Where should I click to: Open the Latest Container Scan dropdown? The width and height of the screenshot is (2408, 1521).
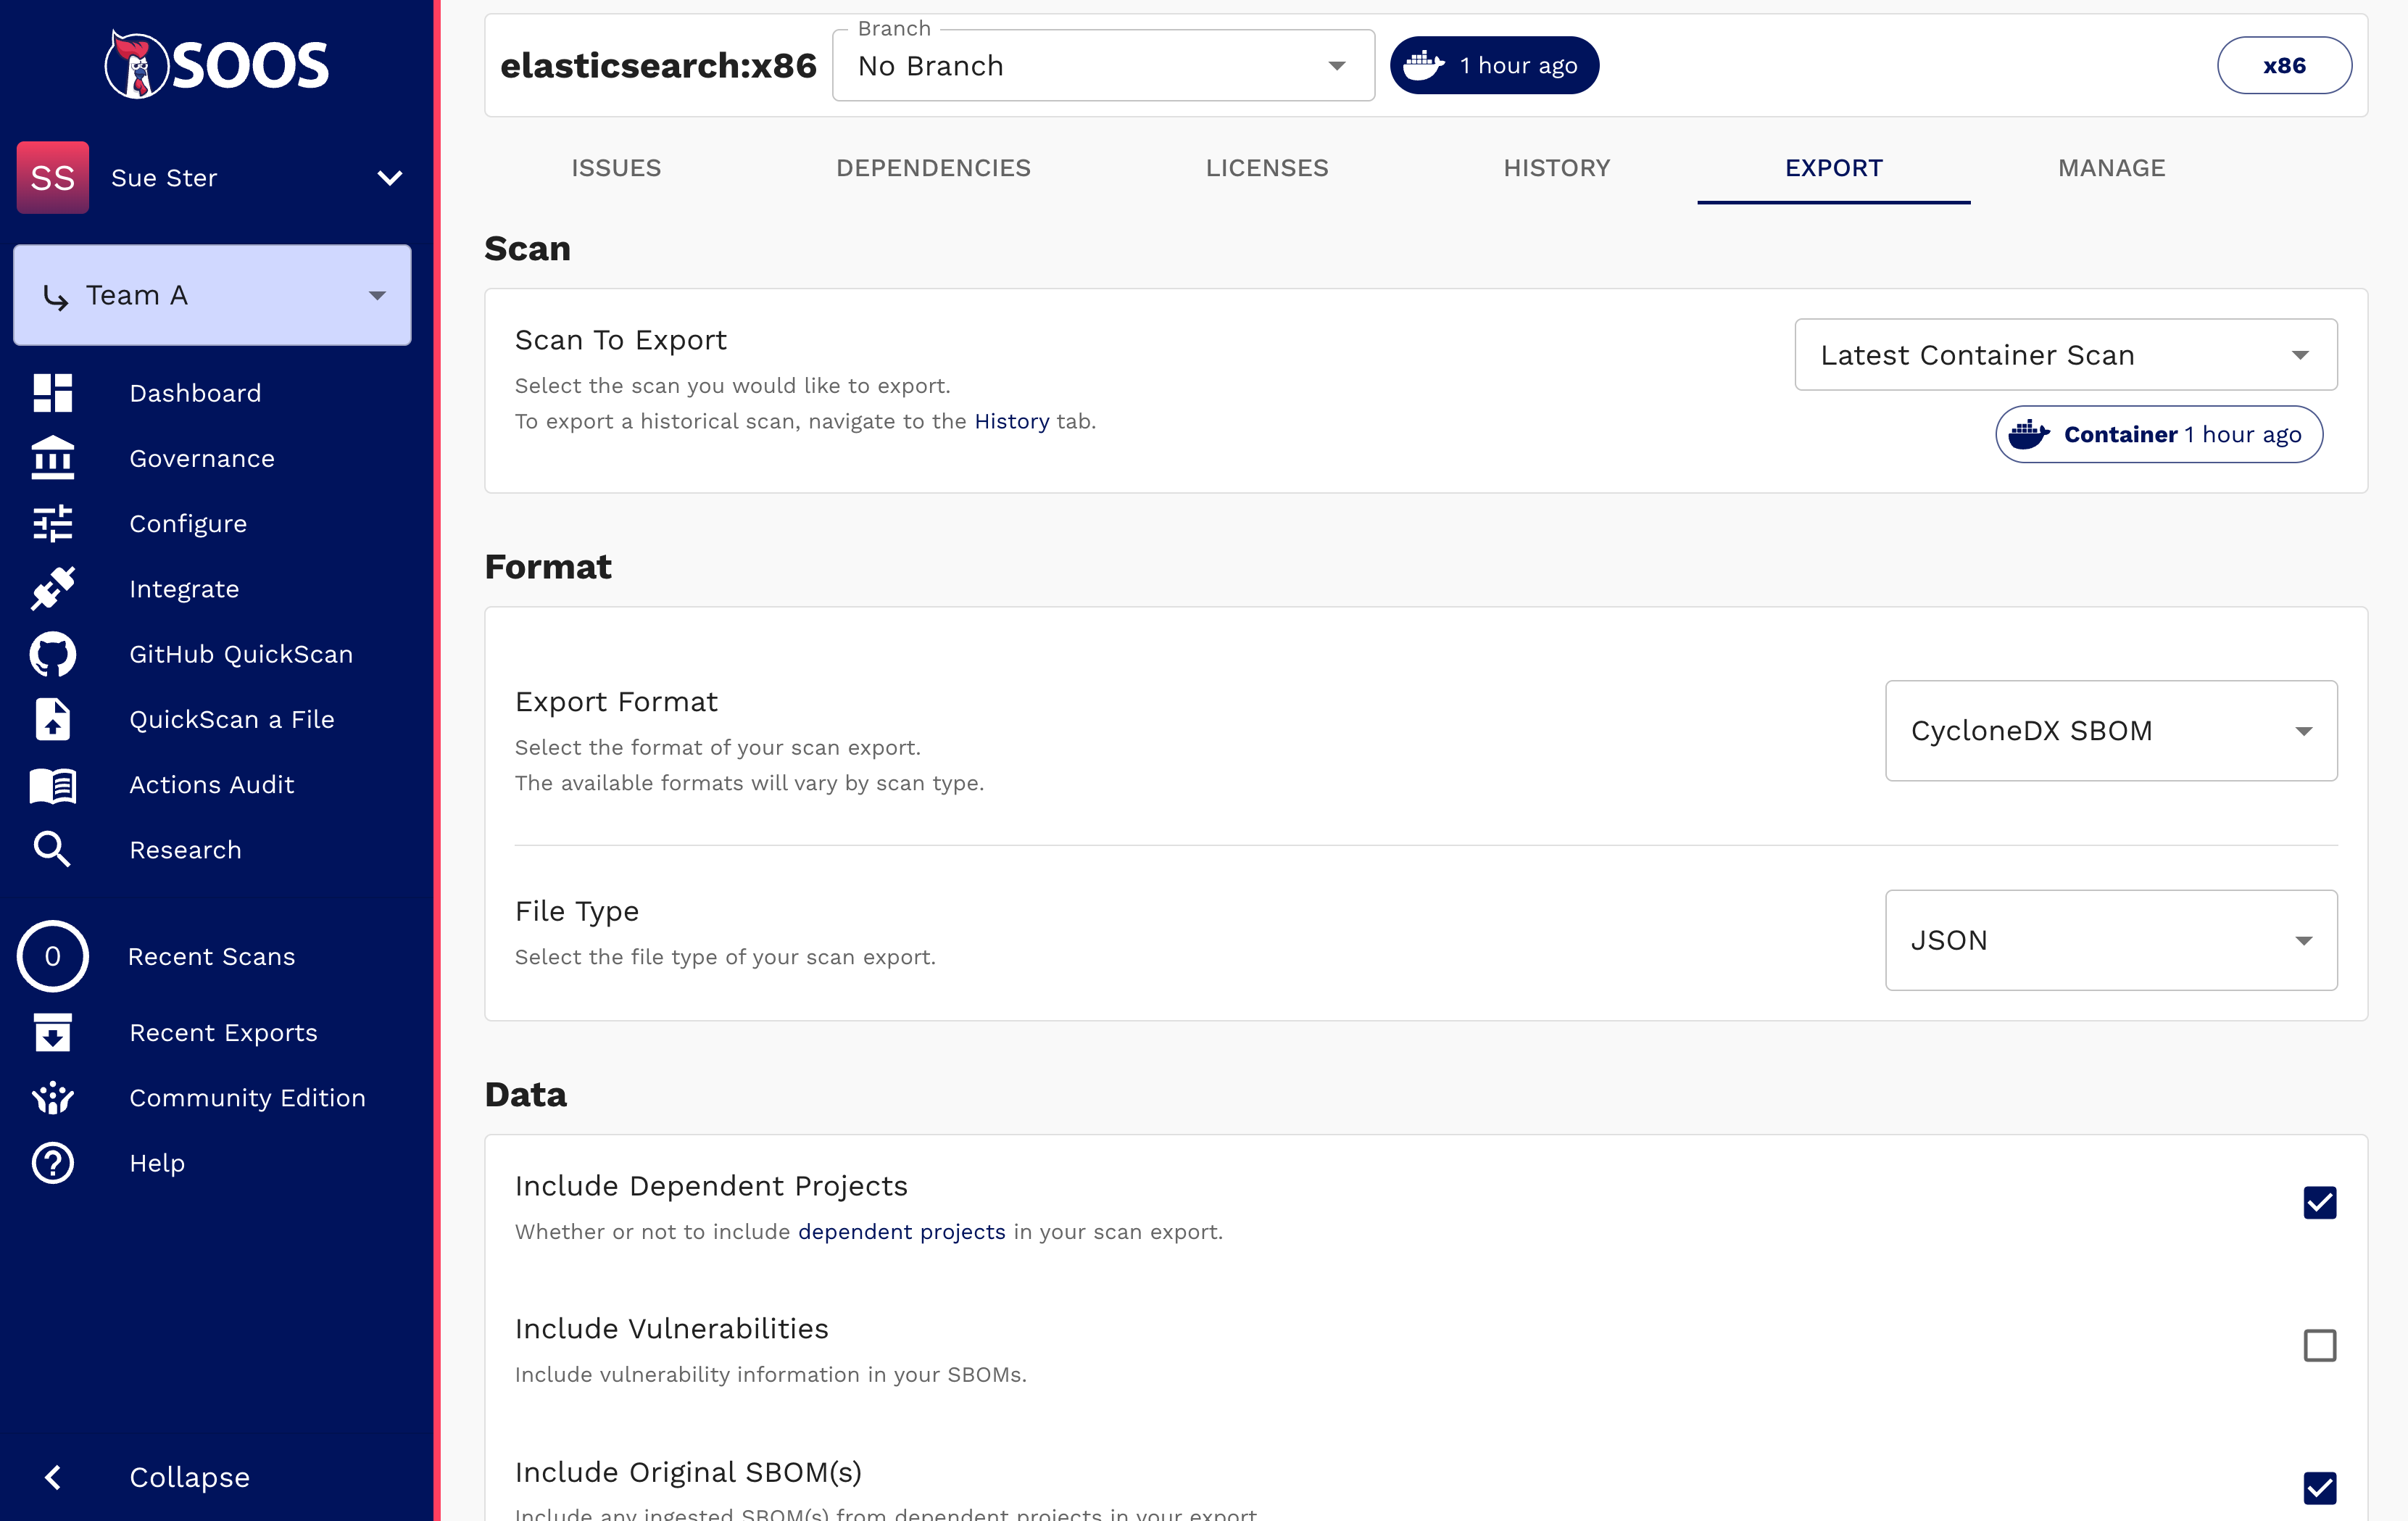point(2065,355)
